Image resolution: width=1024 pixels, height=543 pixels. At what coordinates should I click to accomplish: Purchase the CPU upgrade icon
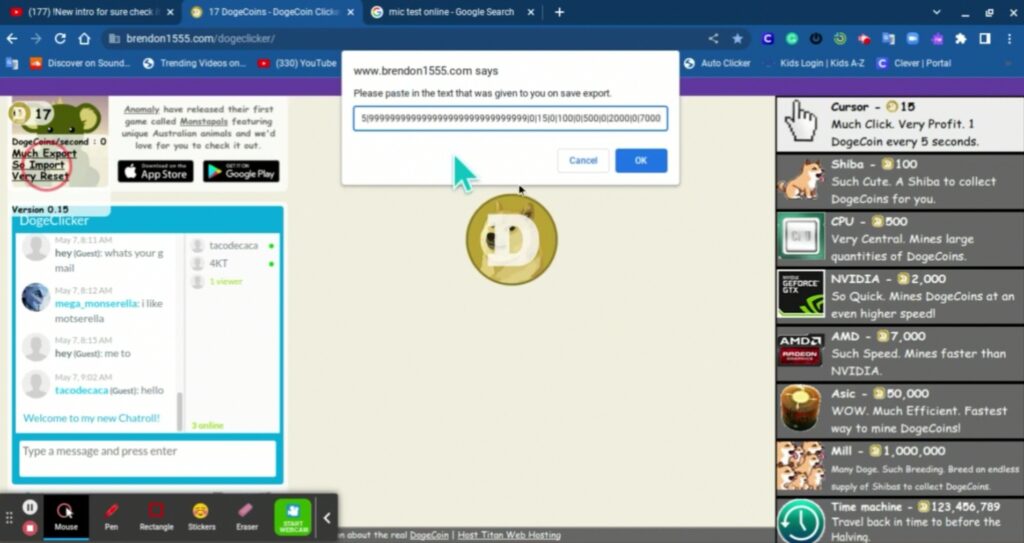coord(801,236)
